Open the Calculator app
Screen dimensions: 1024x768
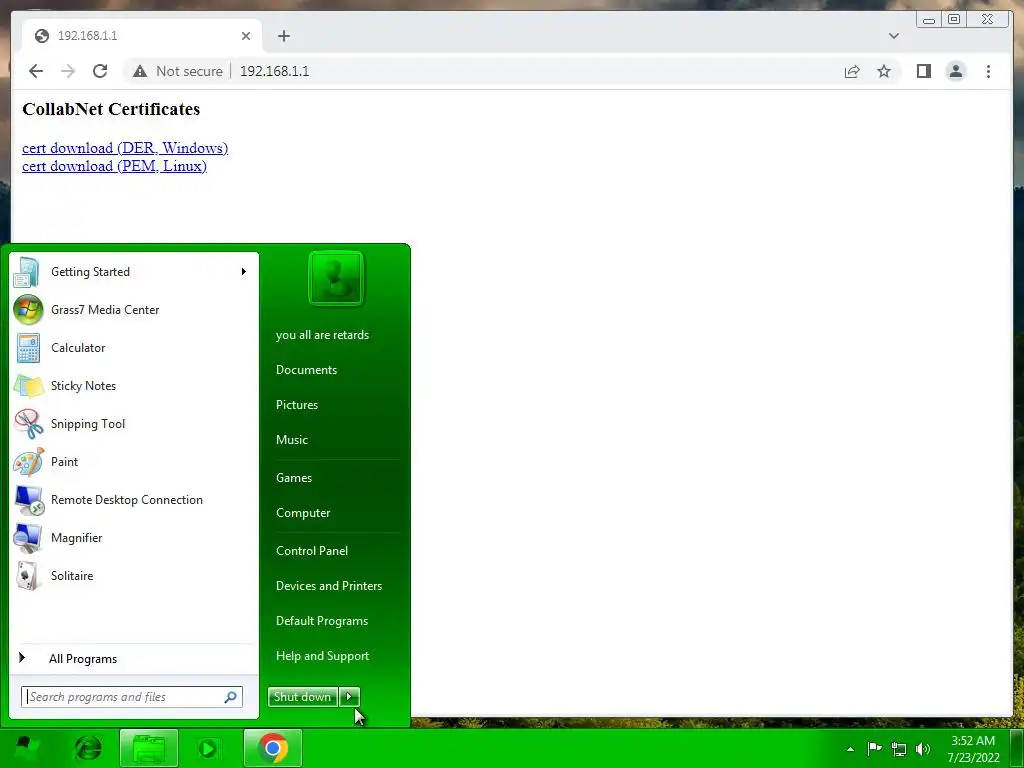point(133,347)
